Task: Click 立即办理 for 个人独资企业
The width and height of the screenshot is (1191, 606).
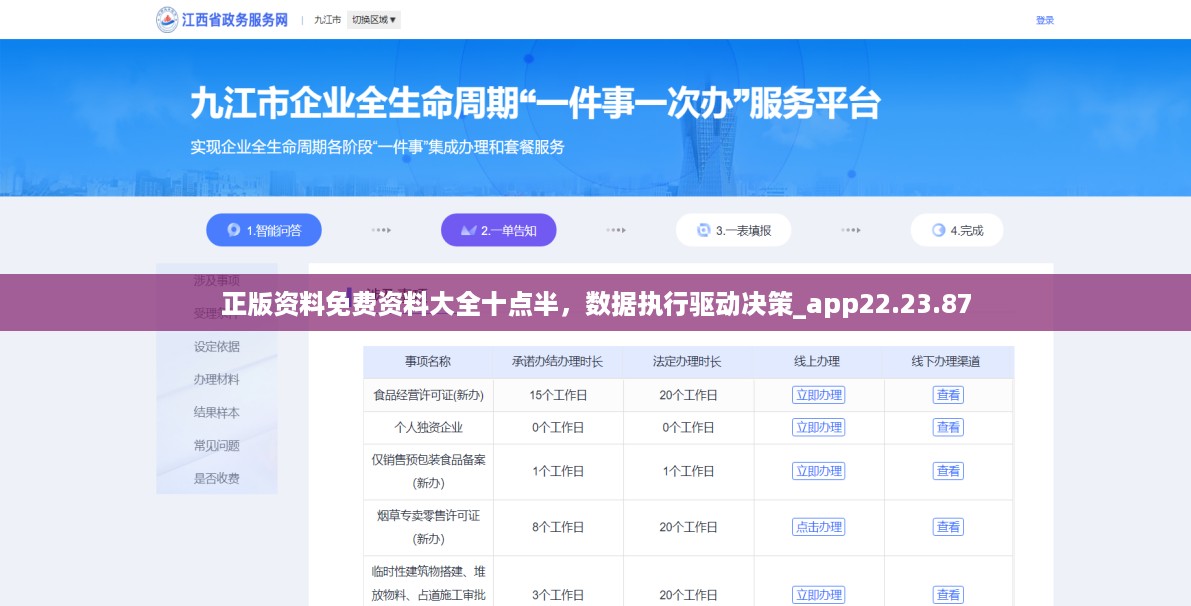Action: pyautogui.click(x=818, y=428)
